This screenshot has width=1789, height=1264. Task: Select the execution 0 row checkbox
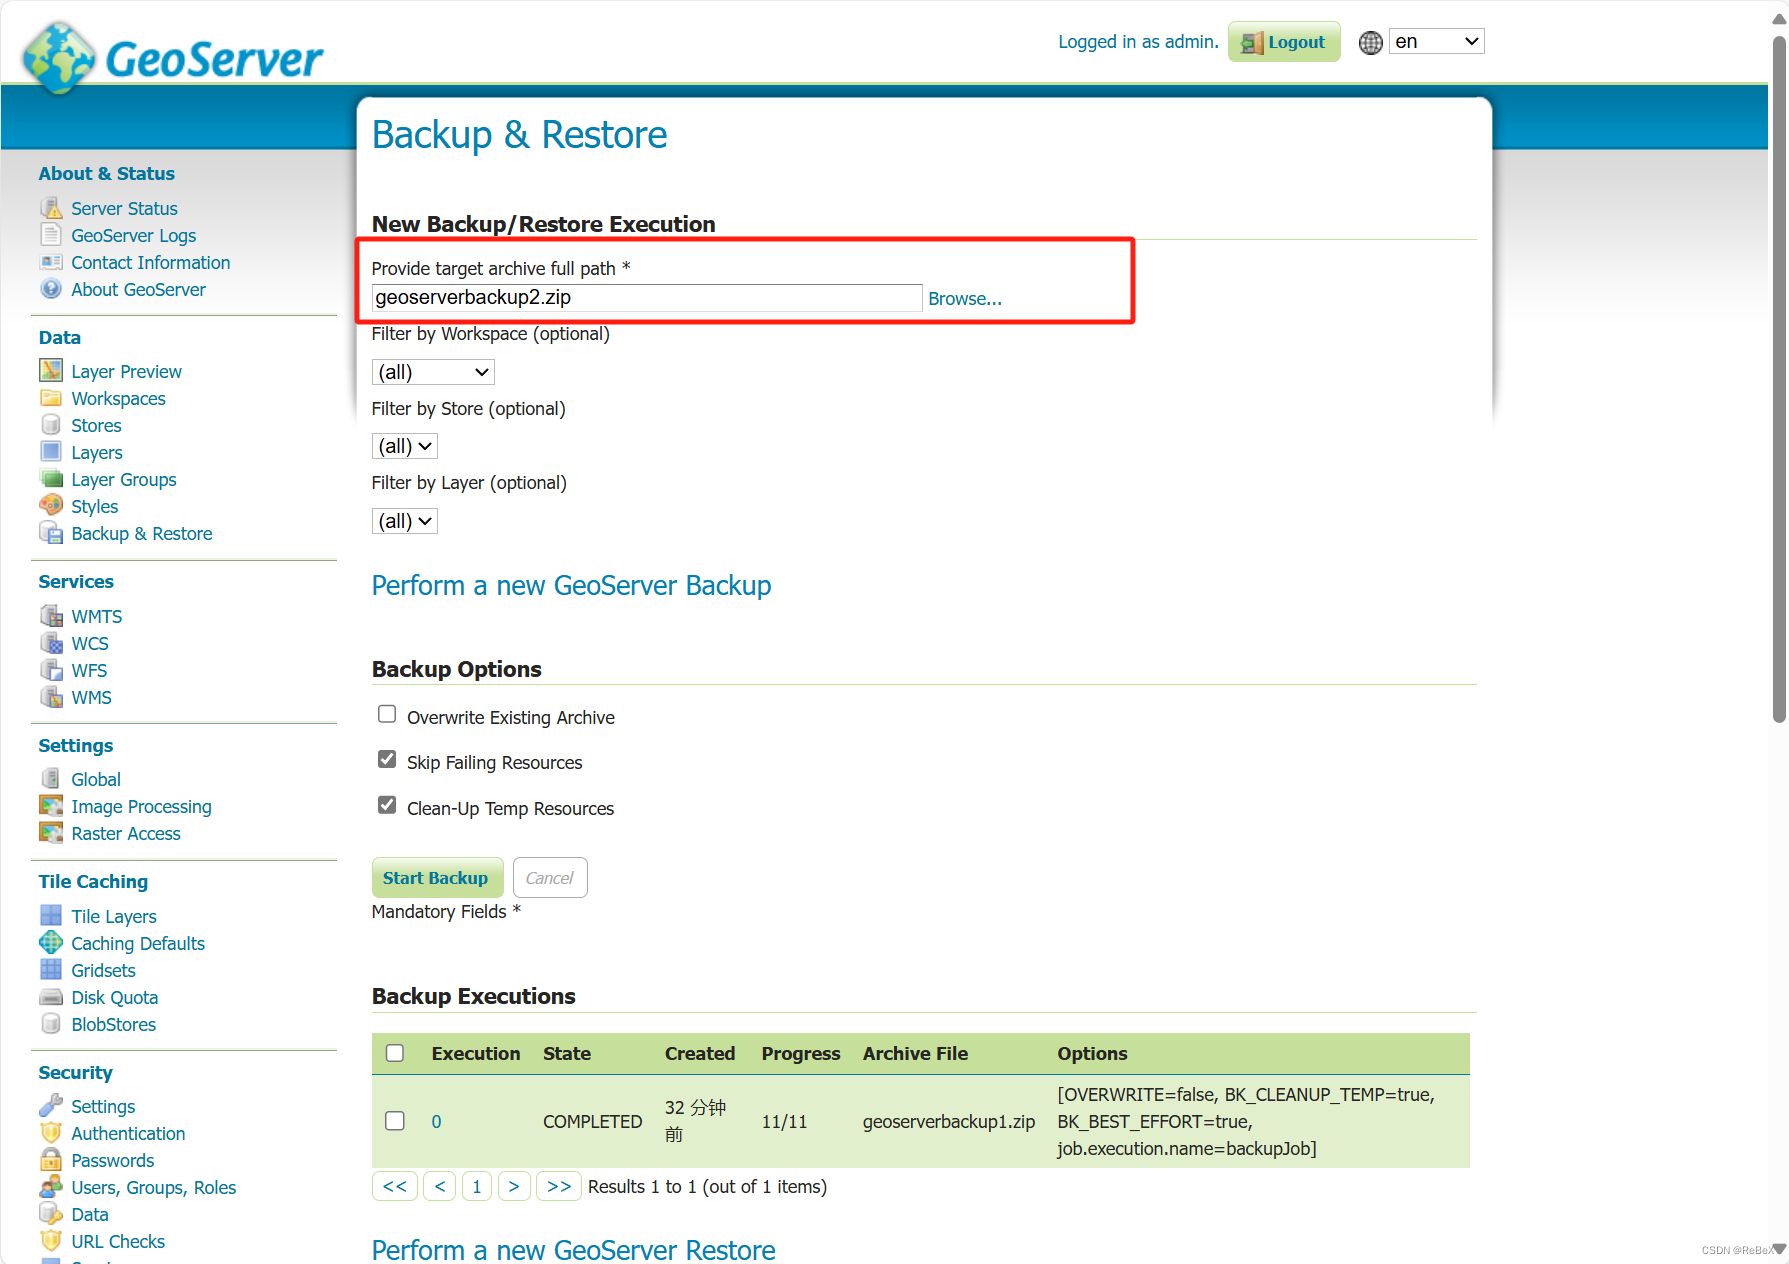click(395, 1121)
